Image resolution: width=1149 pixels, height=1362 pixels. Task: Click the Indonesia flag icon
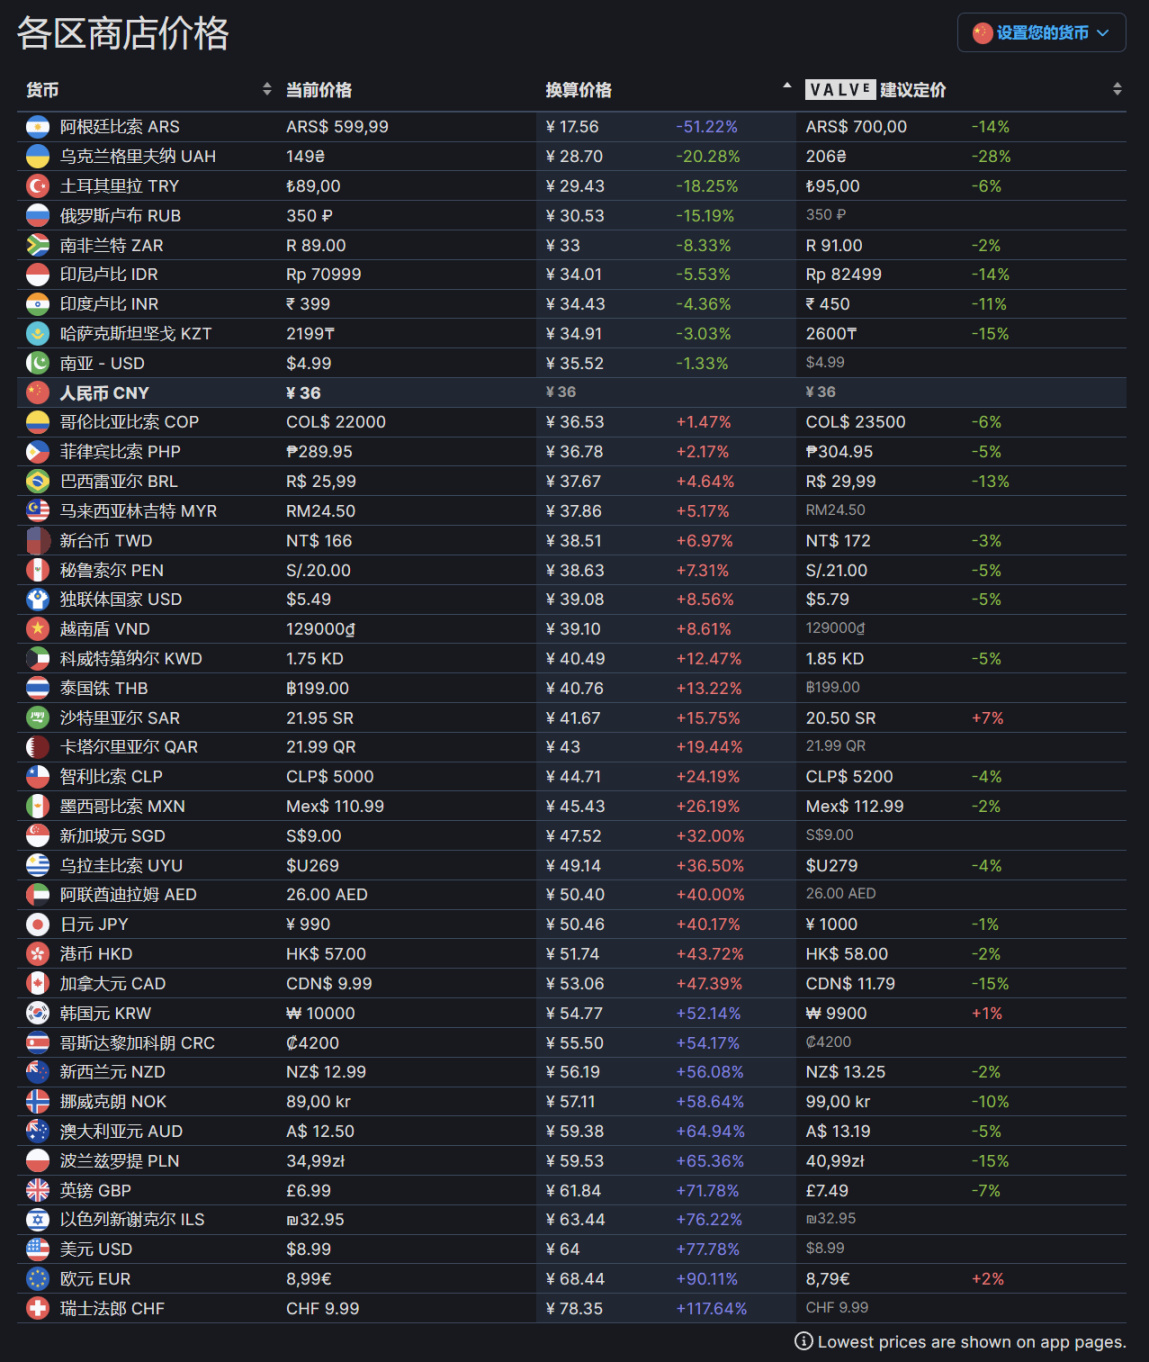pyautogui.click(x=37, y=275)
